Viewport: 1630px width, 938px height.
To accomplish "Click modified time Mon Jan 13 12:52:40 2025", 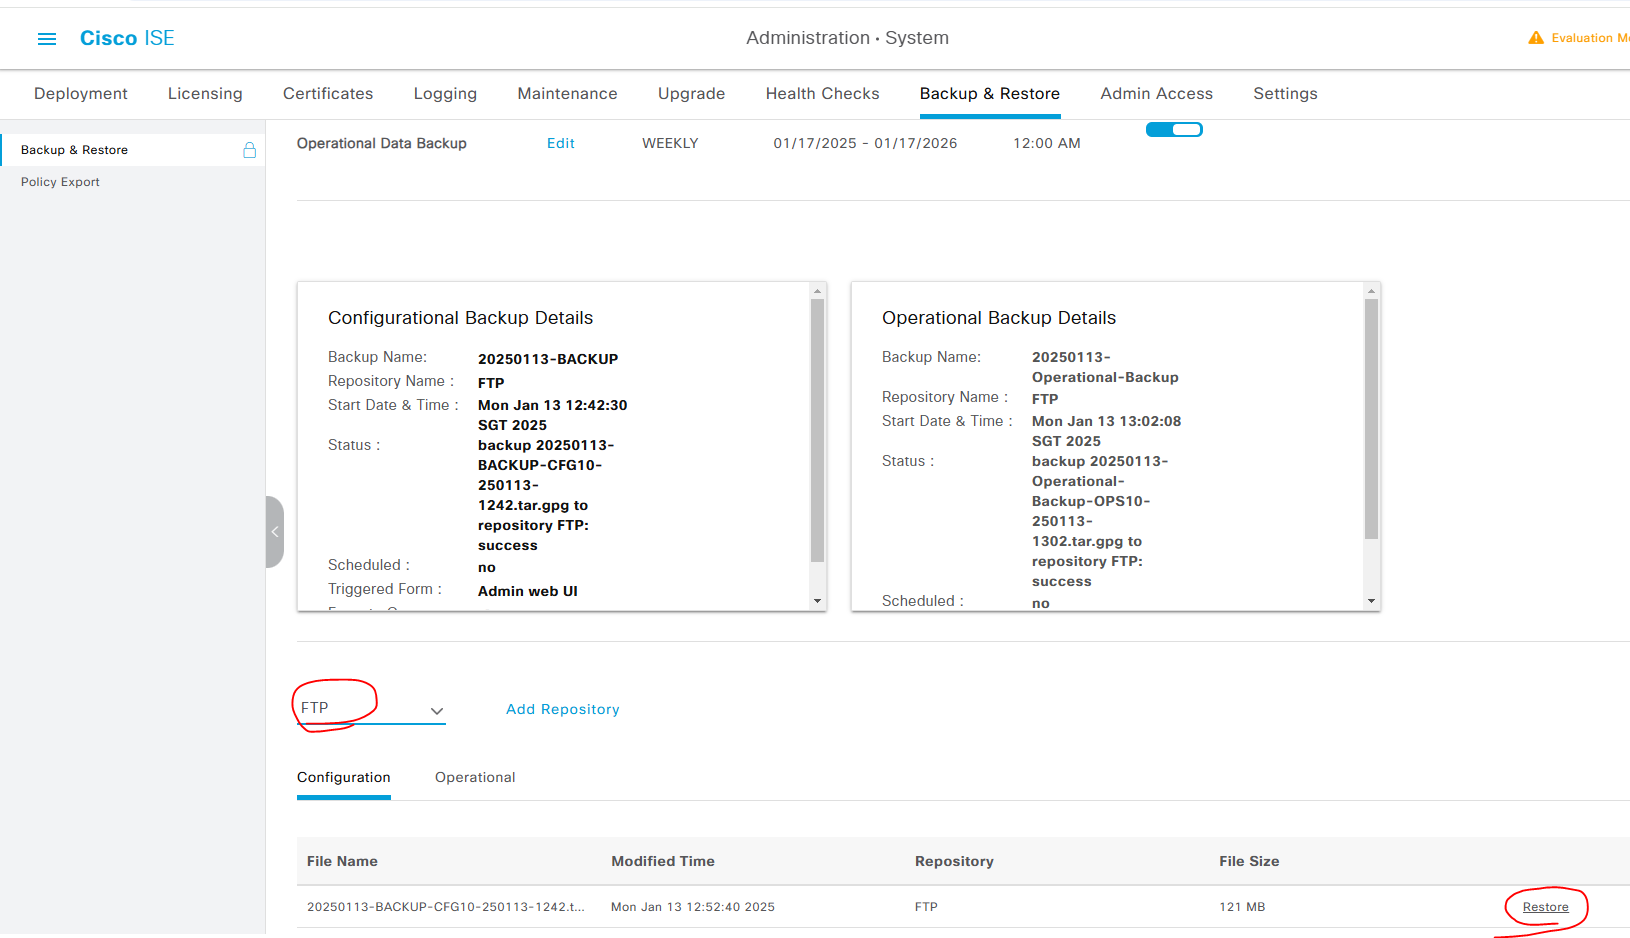I will [x=693, y=907].
